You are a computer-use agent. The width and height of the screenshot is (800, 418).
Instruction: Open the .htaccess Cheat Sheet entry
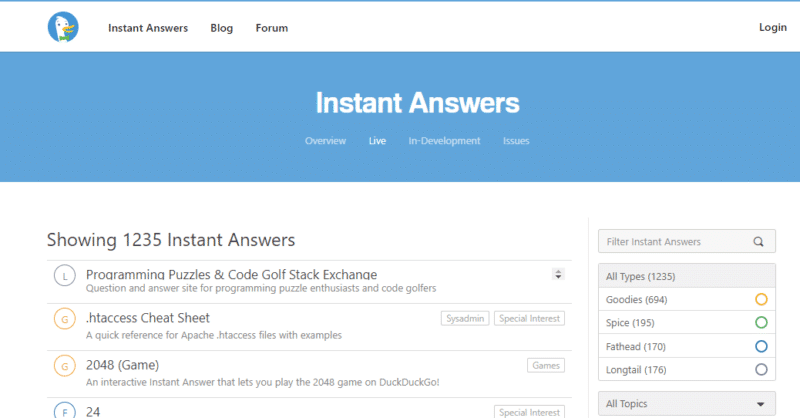click(x=148, y=318)
